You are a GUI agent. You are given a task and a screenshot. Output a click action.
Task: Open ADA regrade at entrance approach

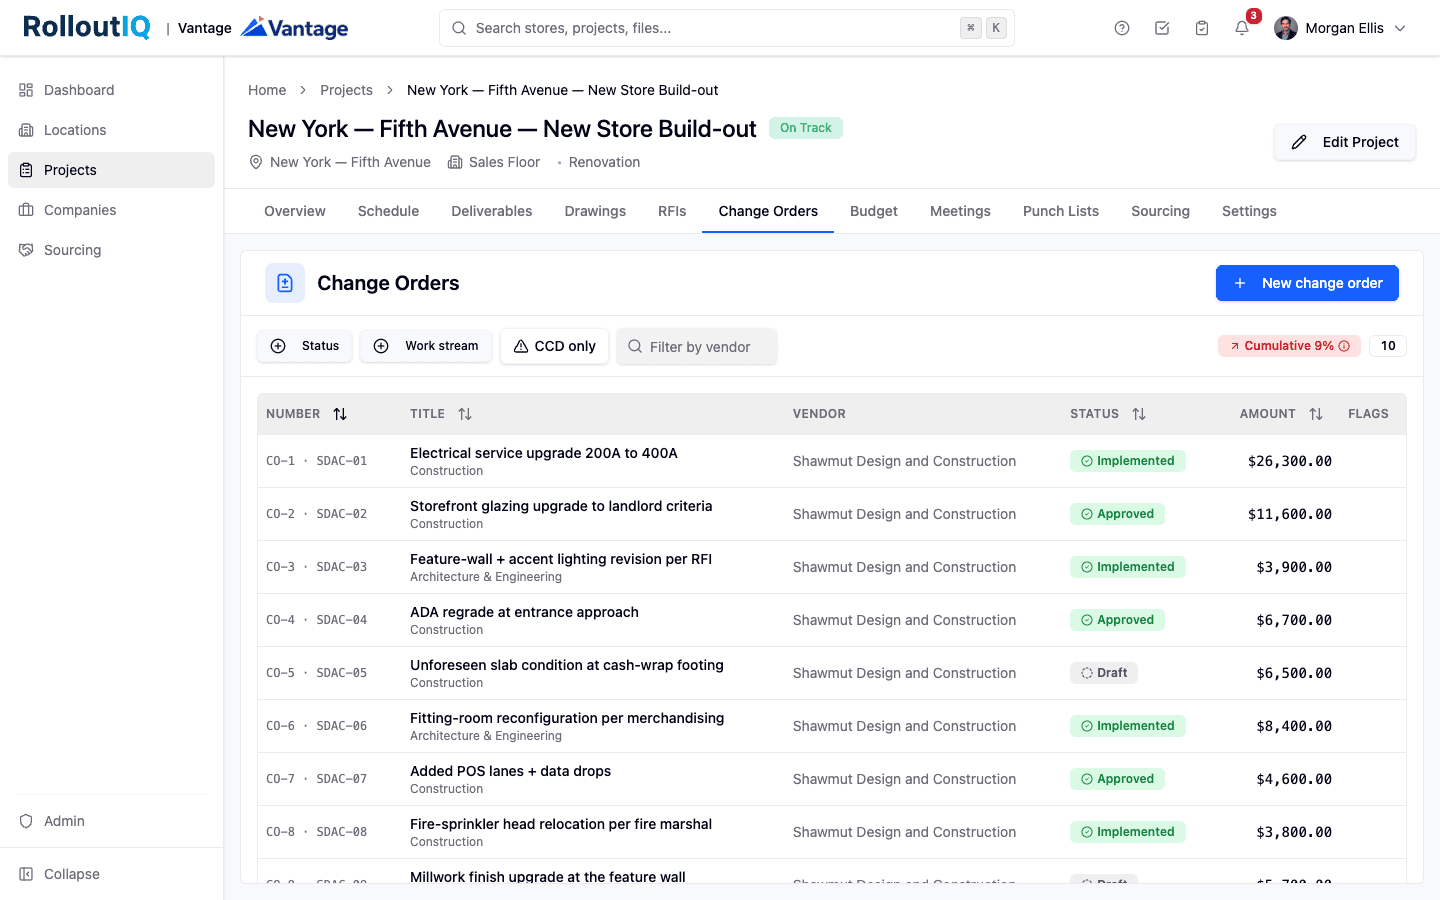click(x=524, y=612)
